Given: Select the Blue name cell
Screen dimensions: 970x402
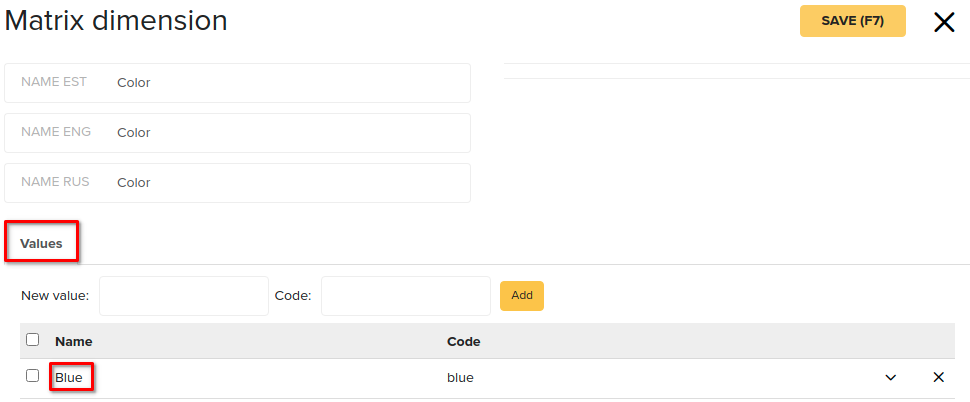Looking at the screenshot, I should [69, 377].
